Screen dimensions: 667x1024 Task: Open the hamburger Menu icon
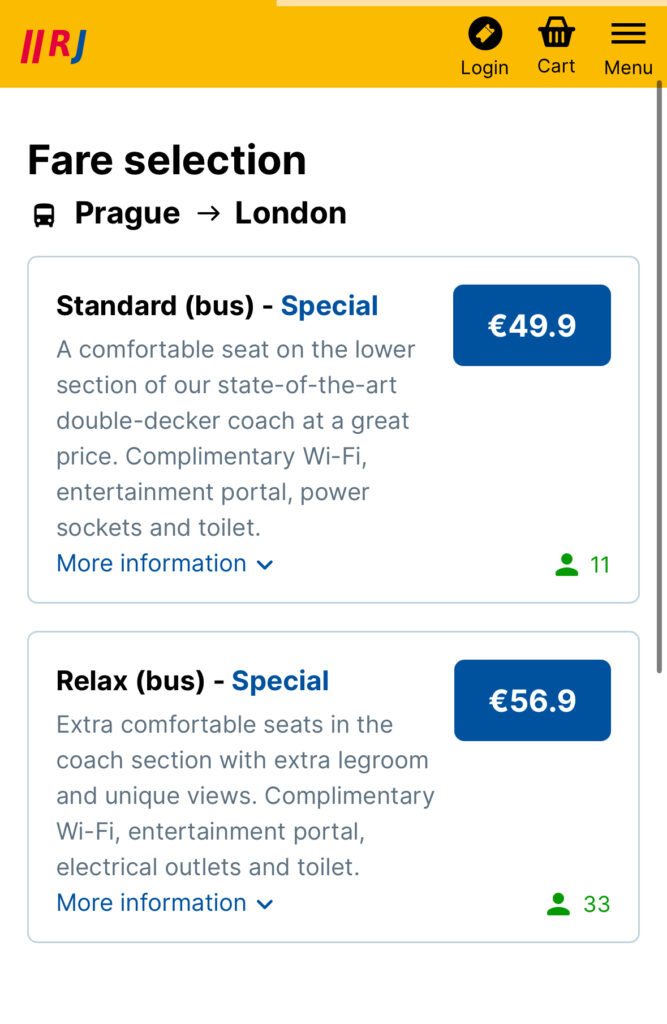click(628, 34)
